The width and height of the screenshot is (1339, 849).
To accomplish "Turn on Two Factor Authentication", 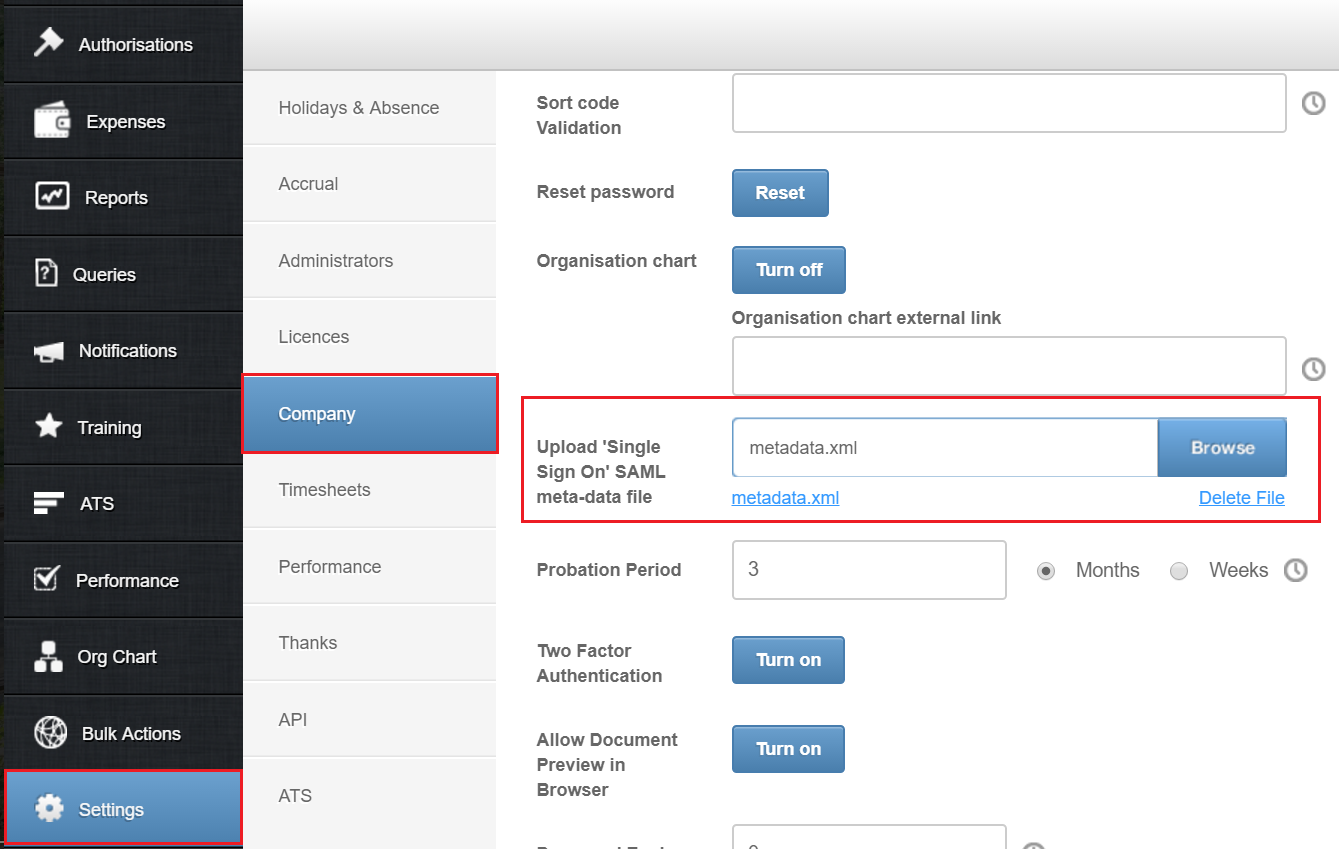I will [x=788, y=660].
